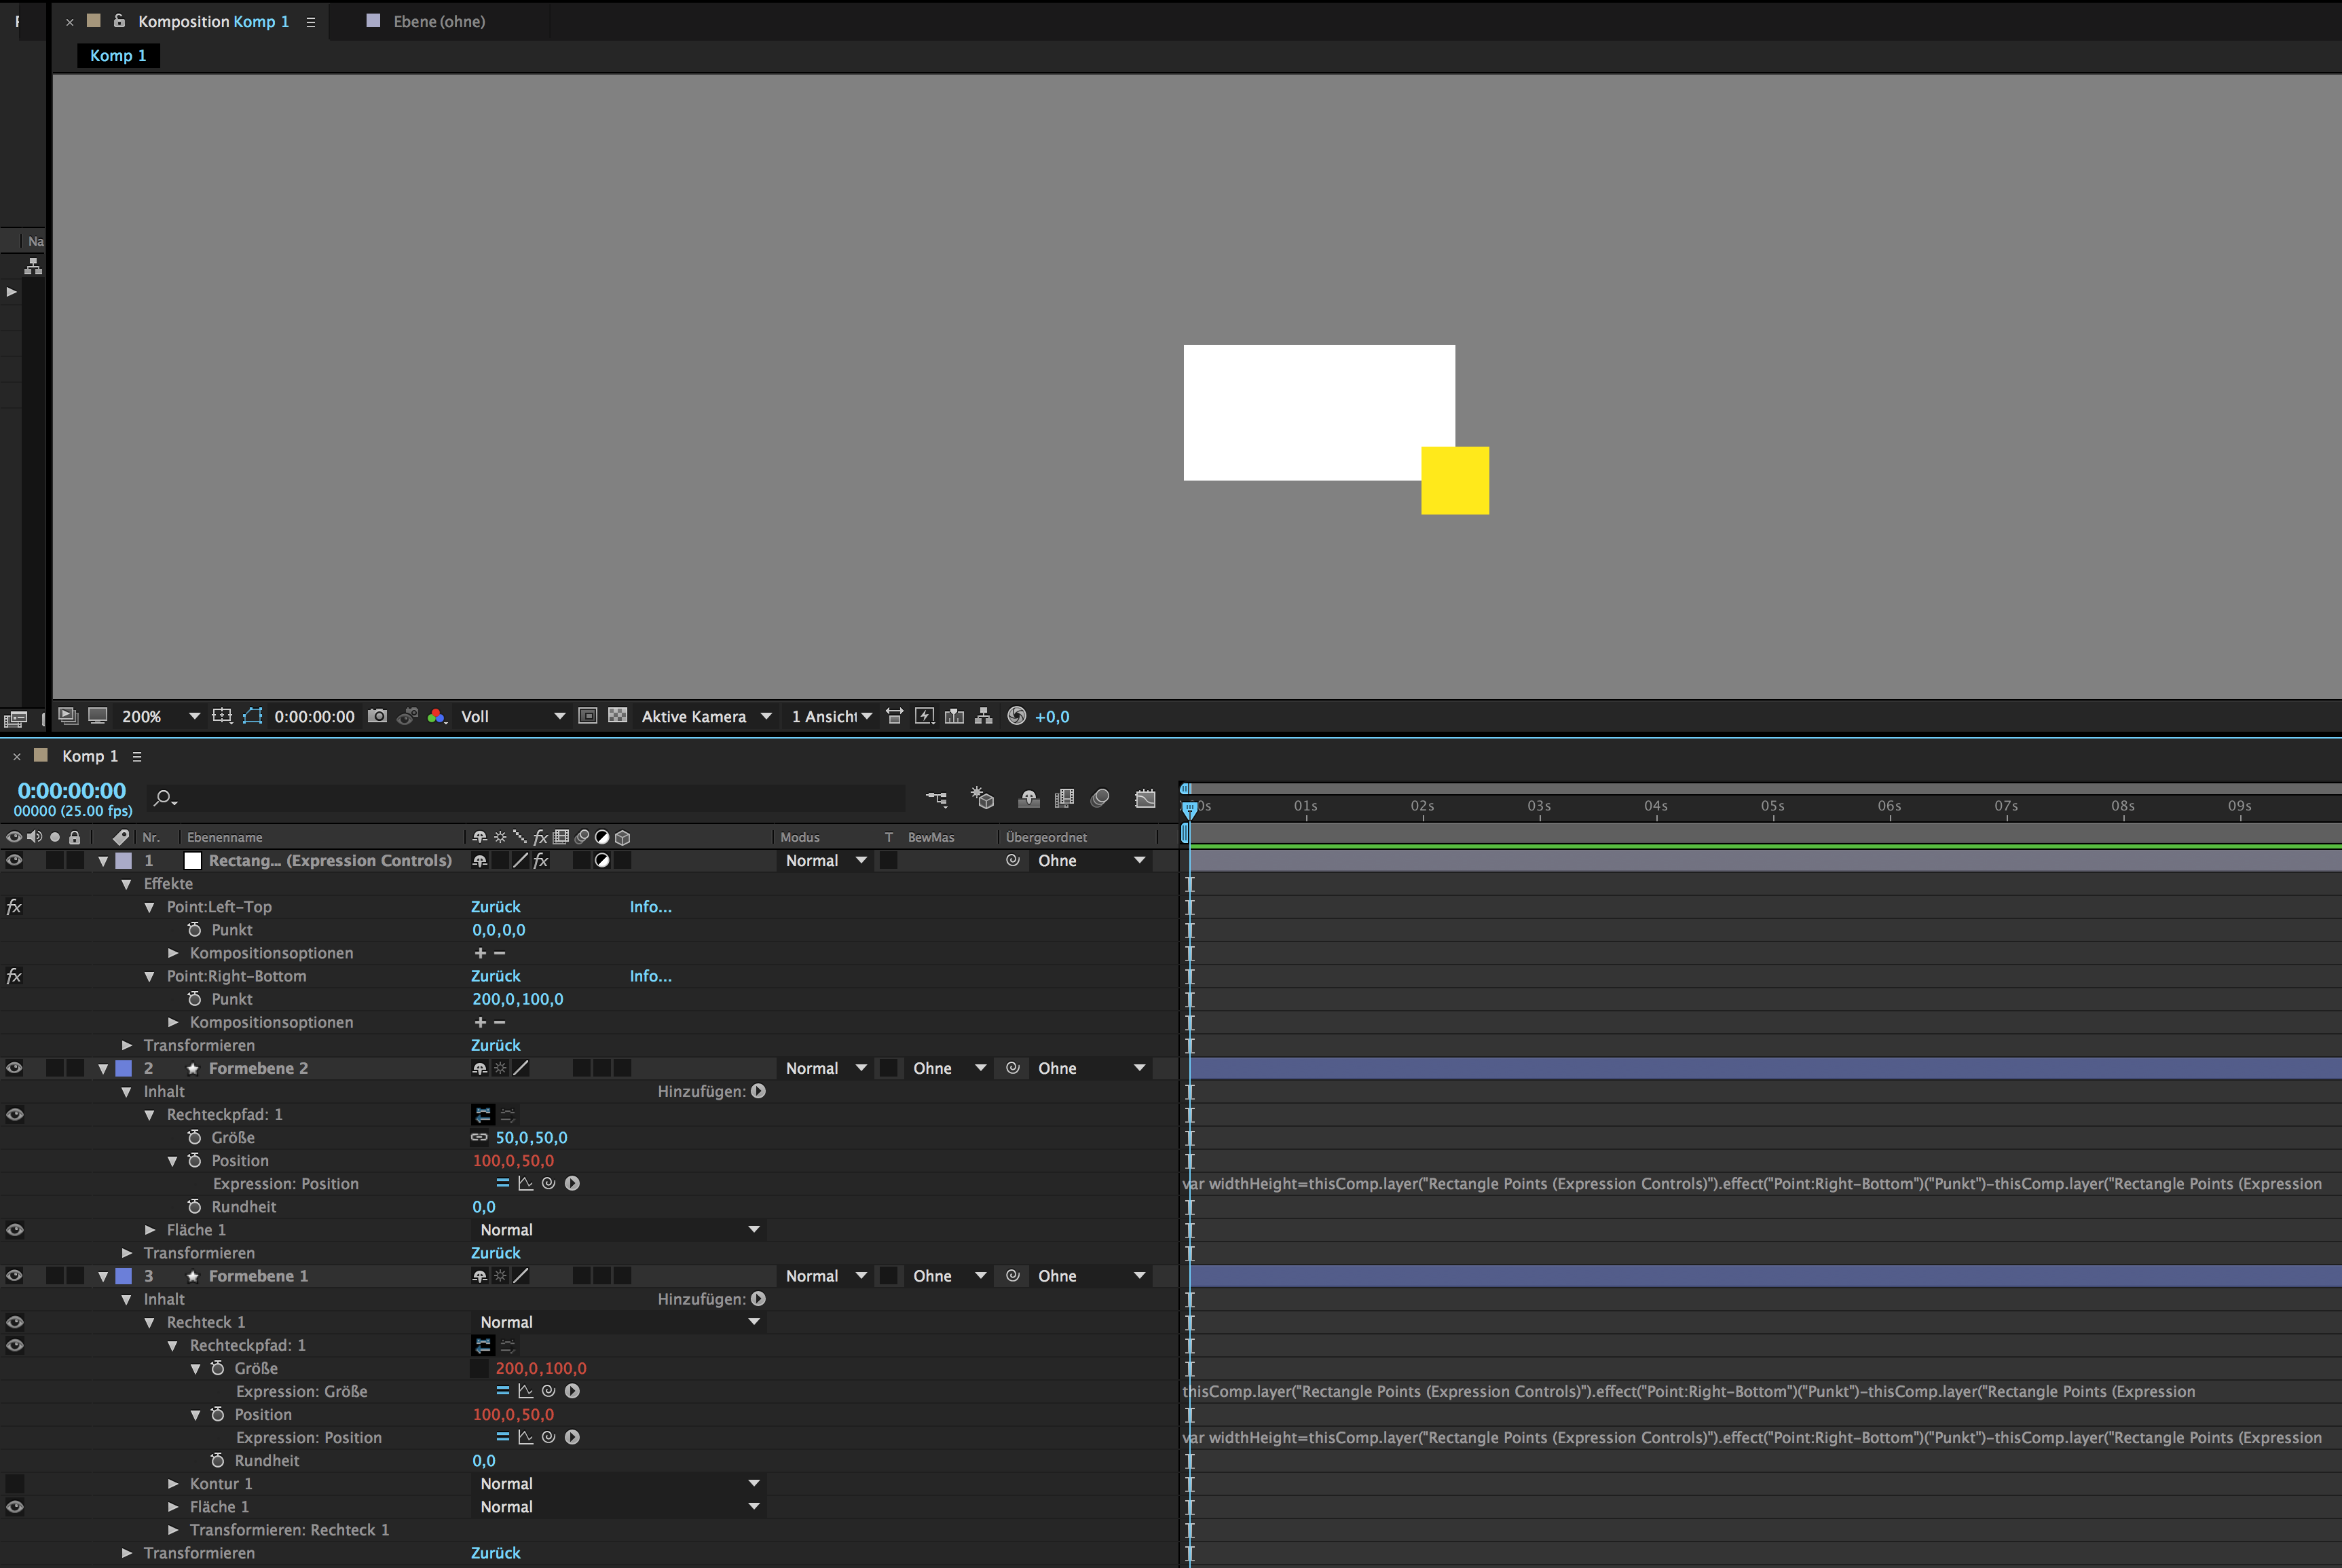The width and height of the screenshot is (2342, 1568).
Task: Open the 200% magnification dropdown
Action: coord(194,716)
